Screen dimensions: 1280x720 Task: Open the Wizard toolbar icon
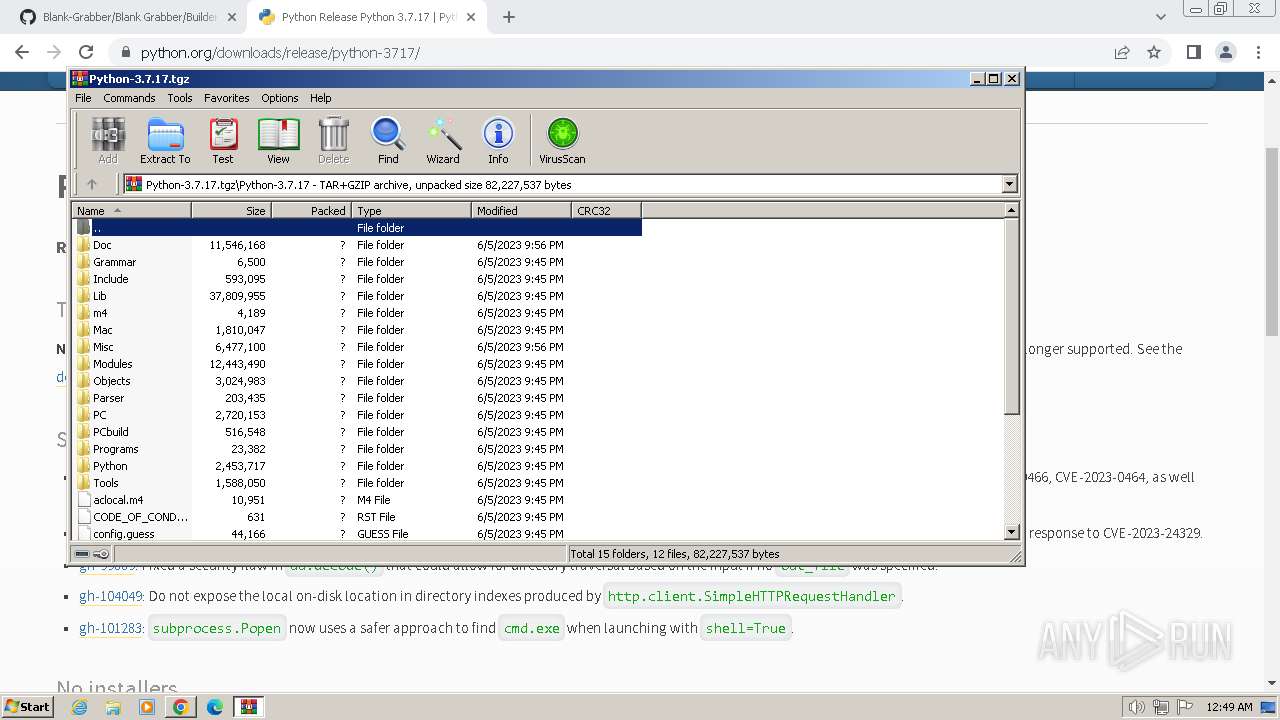pos(443,140)
